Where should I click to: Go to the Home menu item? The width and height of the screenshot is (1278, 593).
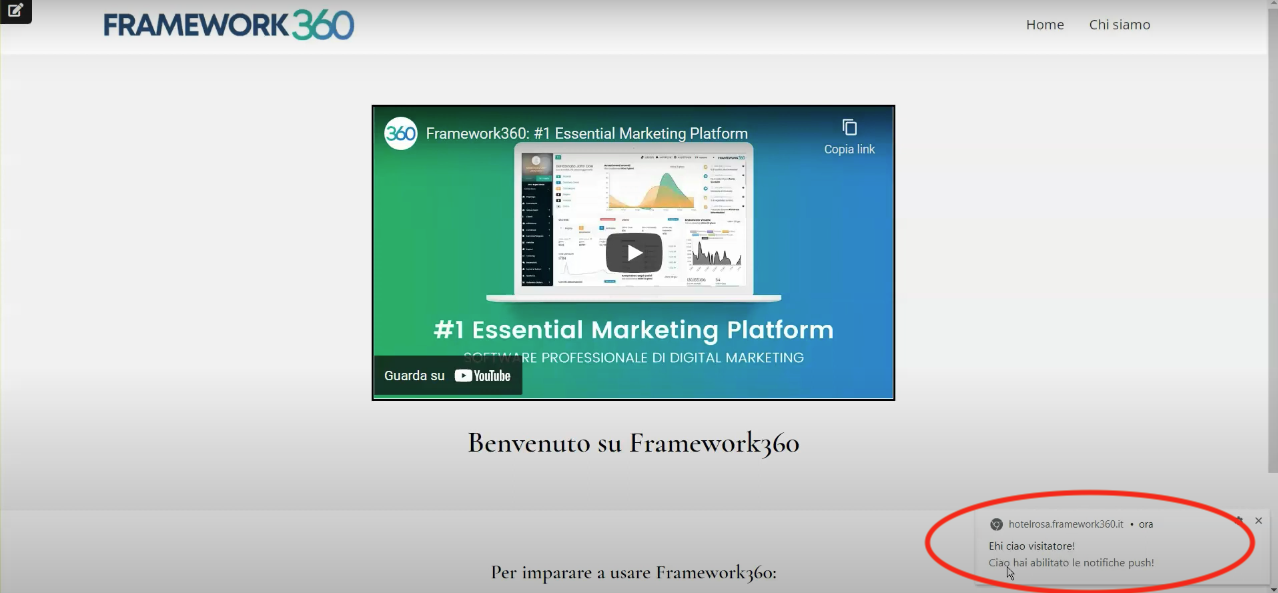(1044, 25)
